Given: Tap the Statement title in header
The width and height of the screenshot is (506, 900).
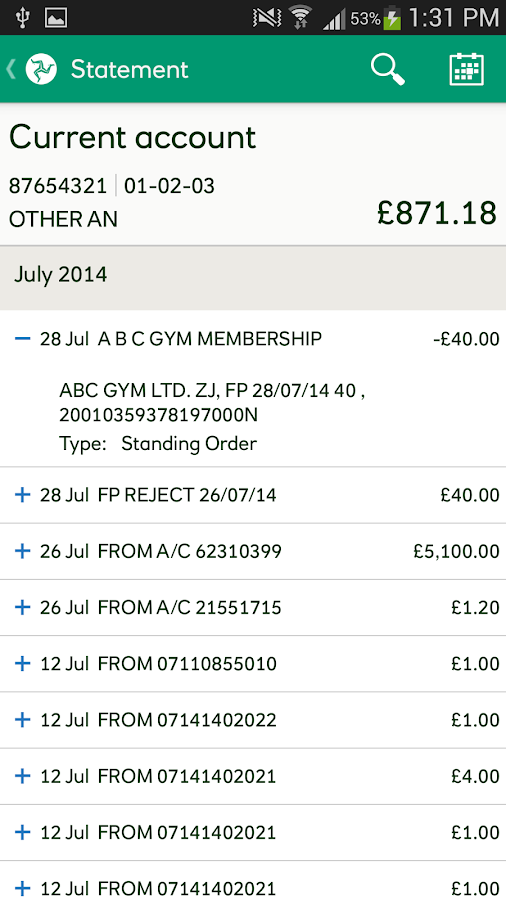Looking at the screenshot, I should pyautogui.click(x=130, y=69).
